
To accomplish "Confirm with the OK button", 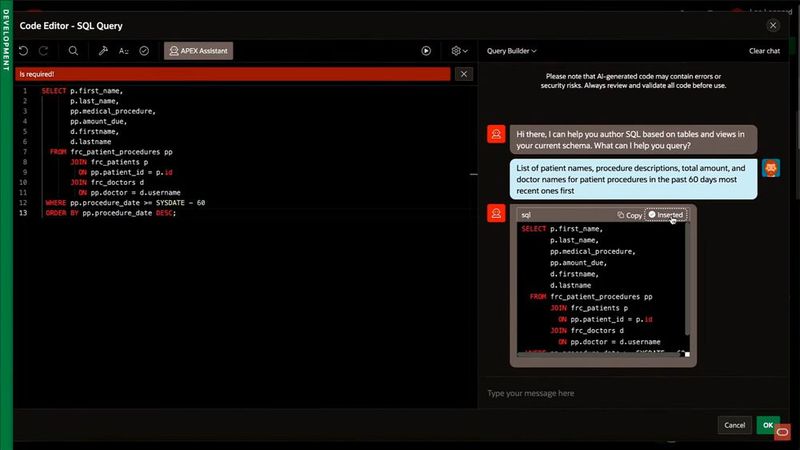I will tap(767, 424).
